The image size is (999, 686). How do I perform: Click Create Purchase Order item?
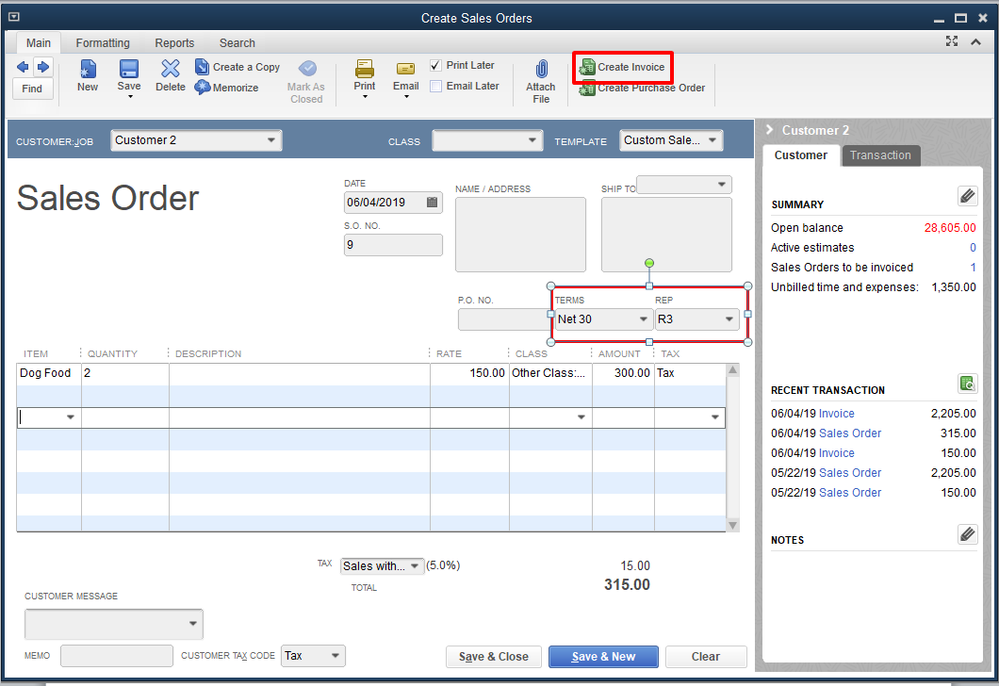point(642,88)
